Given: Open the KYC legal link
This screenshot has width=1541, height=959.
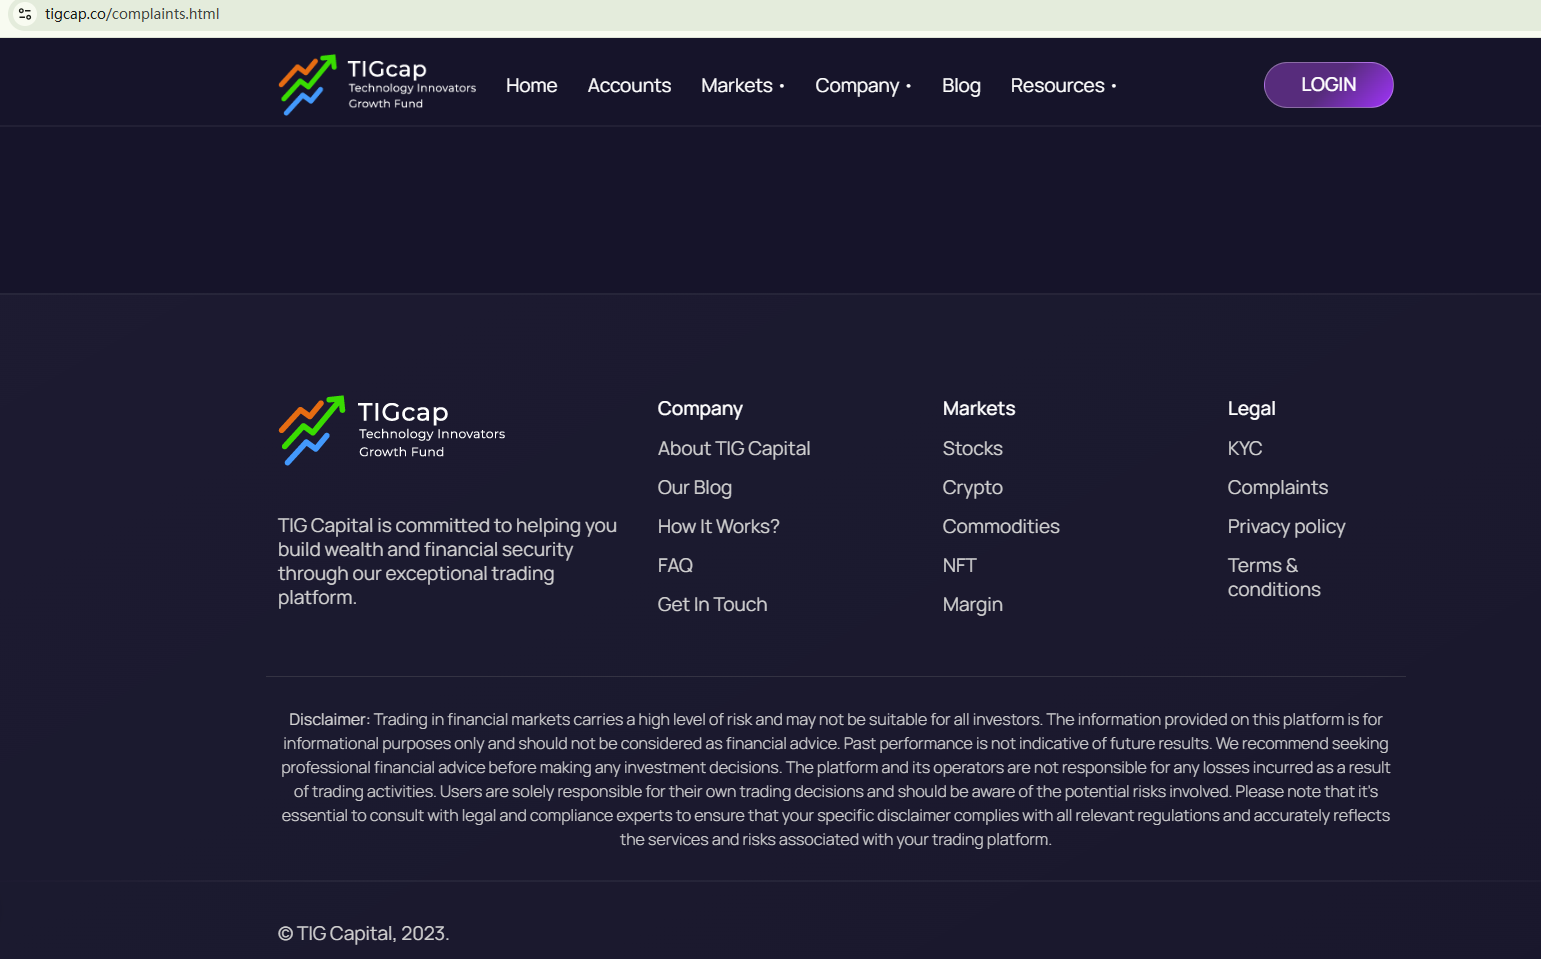Looking at the screenshot, I should coord(1244,449).
